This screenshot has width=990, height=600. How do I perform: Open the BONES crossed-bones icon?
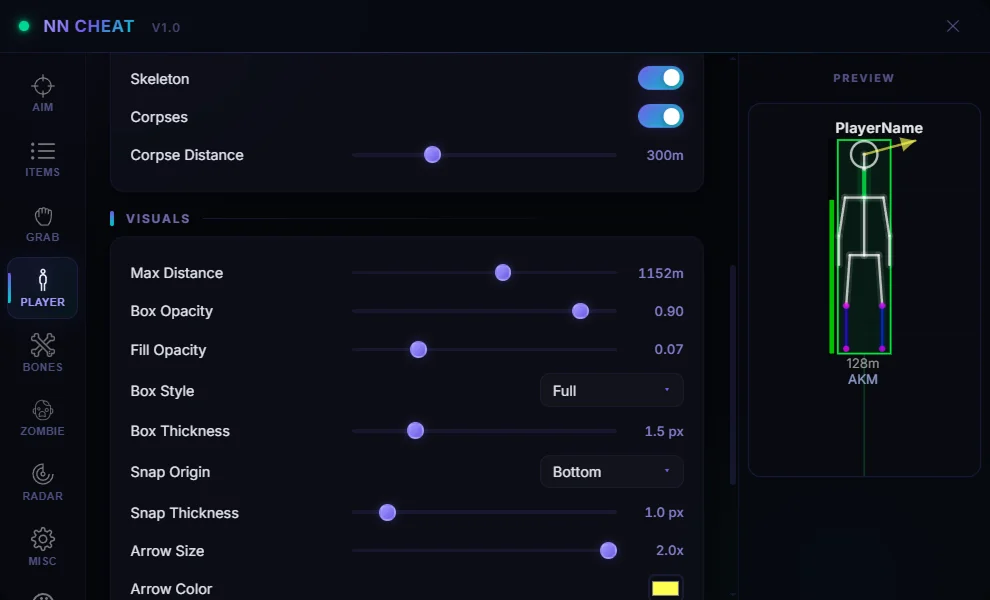(x=42, y=345)
